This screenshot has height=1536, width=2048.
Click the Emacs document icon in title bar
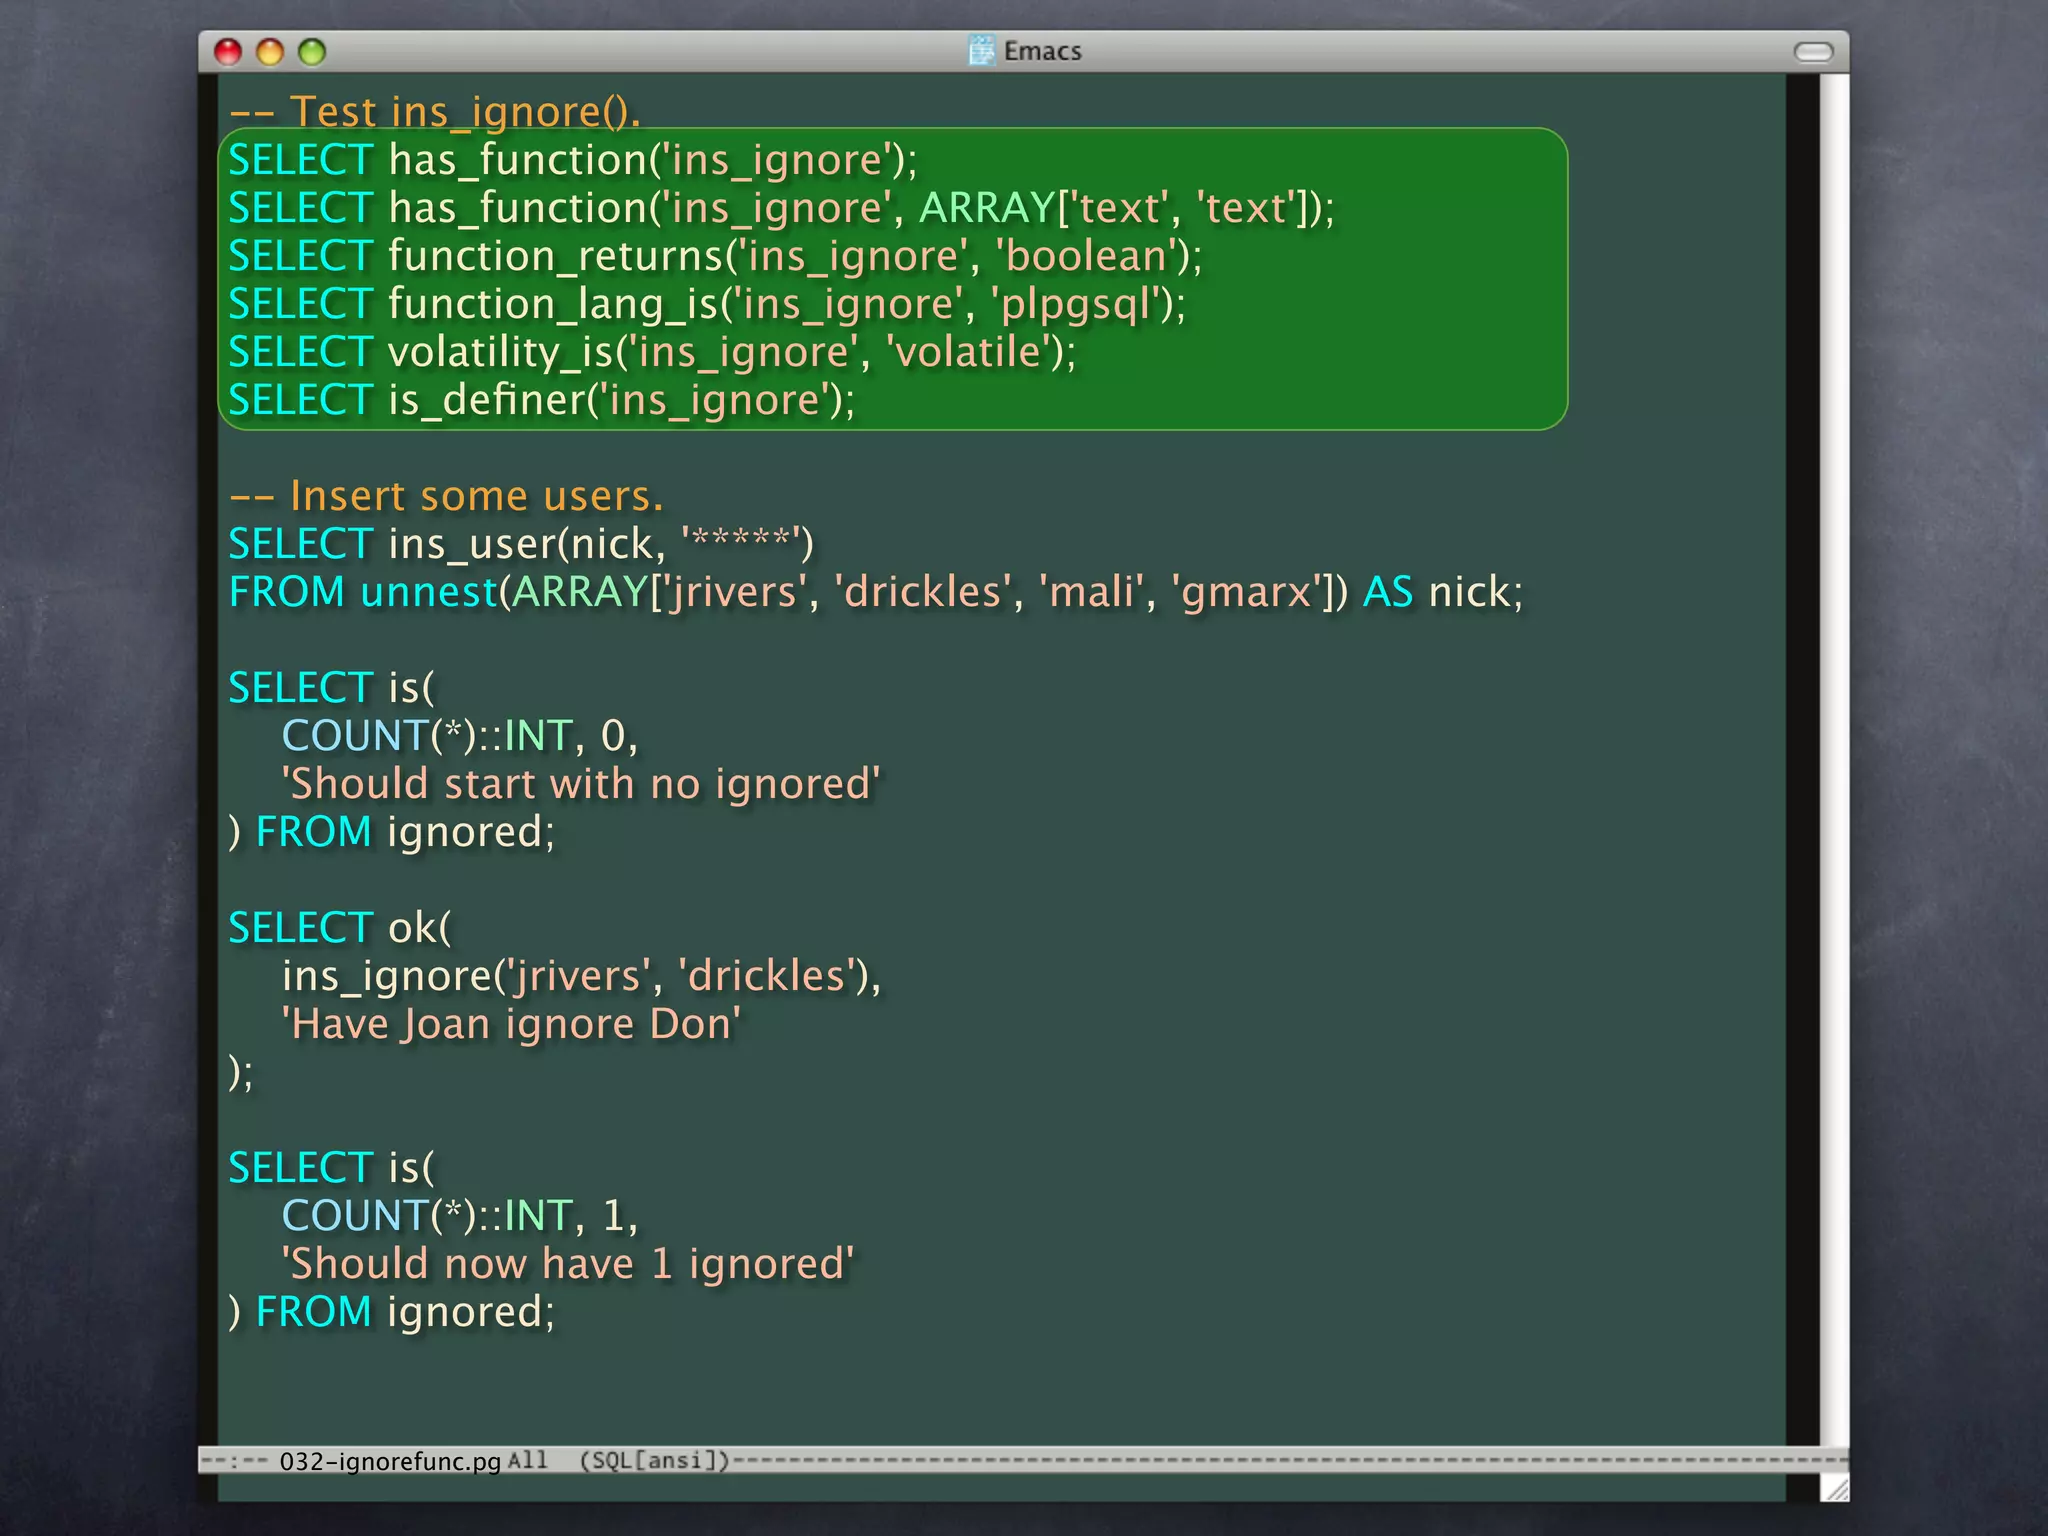[982, 50]
